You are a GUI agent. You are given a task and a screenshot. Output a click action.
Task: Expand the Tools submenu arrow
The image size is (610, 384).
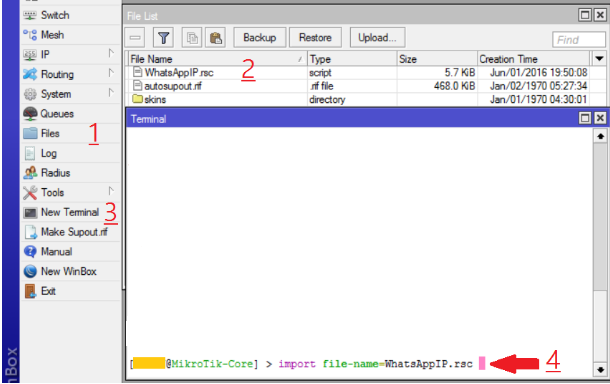tap(111, 191)
